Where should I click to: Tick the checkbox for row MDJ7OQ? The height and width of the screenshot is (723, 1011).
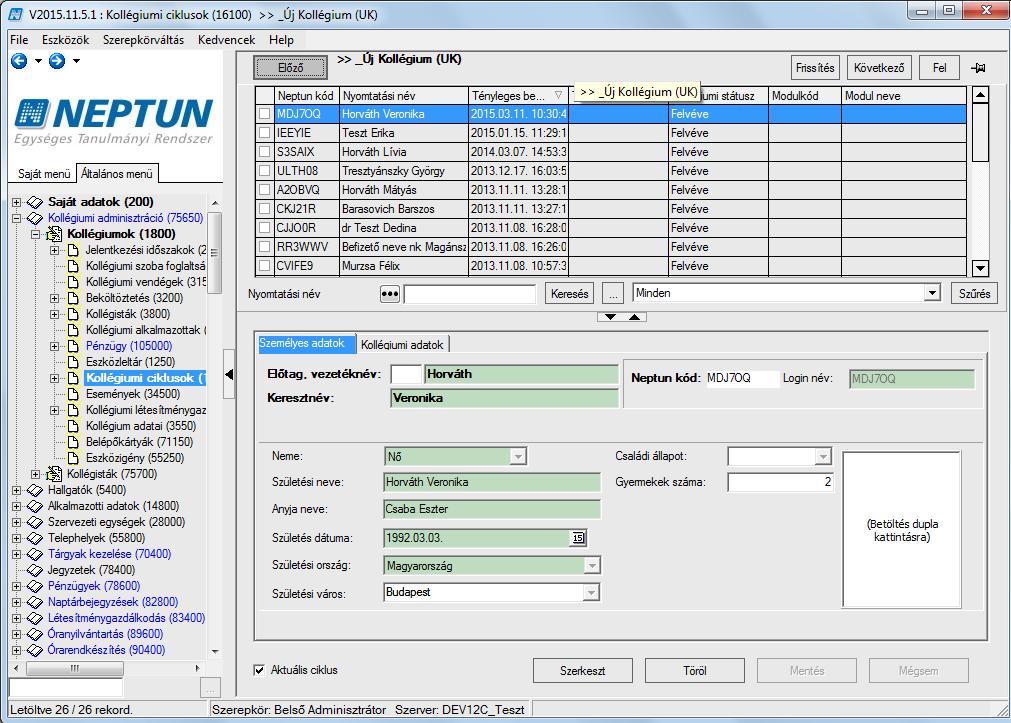pyautogui.click(x=264, y=114)
